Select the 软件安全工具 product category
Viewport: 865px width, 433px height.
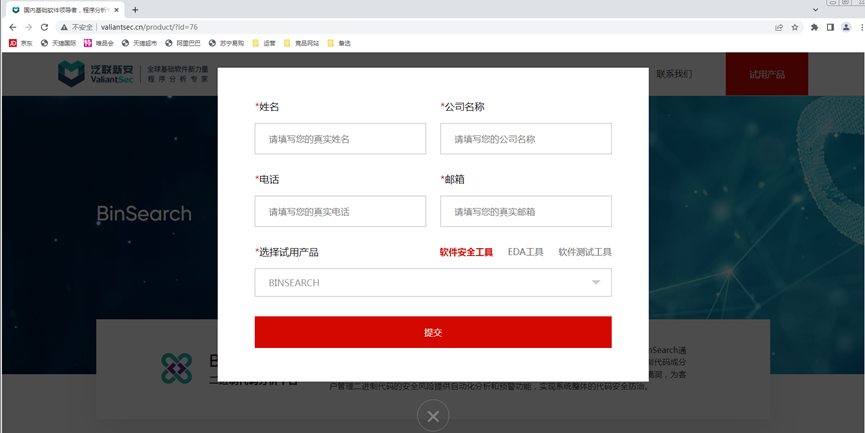pos(466,252)
